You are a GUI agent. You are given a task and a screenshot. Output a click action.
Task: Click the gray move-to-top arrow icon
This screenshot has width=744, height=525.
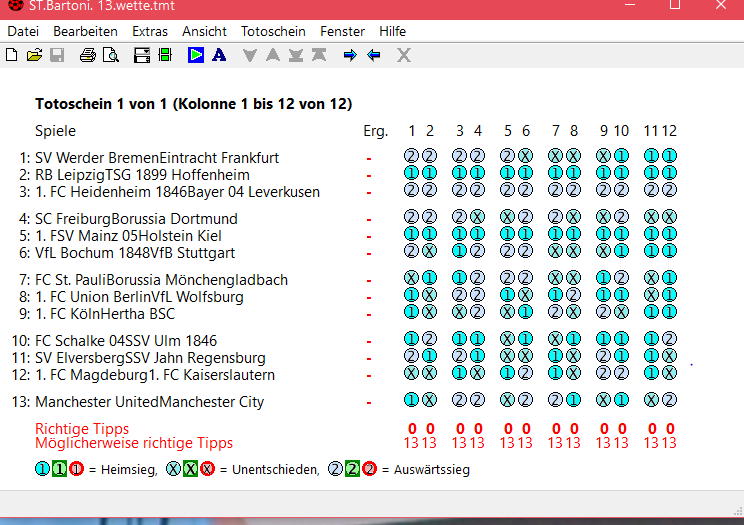tap(319, 55)
